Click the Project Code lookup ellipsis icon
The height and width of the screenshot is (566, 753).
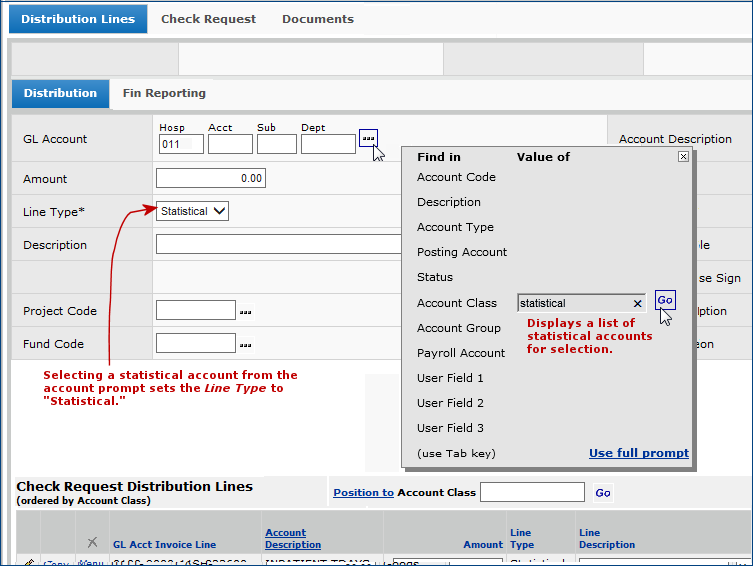[x=245, y=312]
